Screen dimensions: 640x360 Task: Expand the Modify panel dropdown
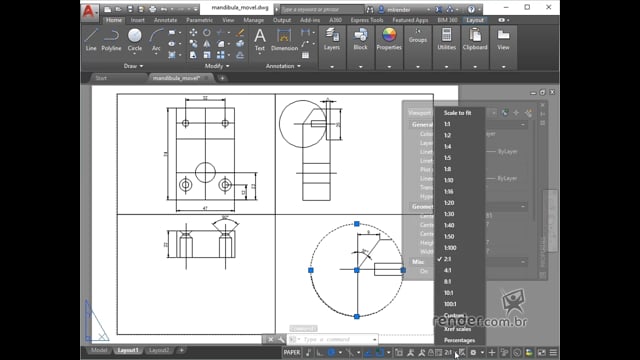217,66
